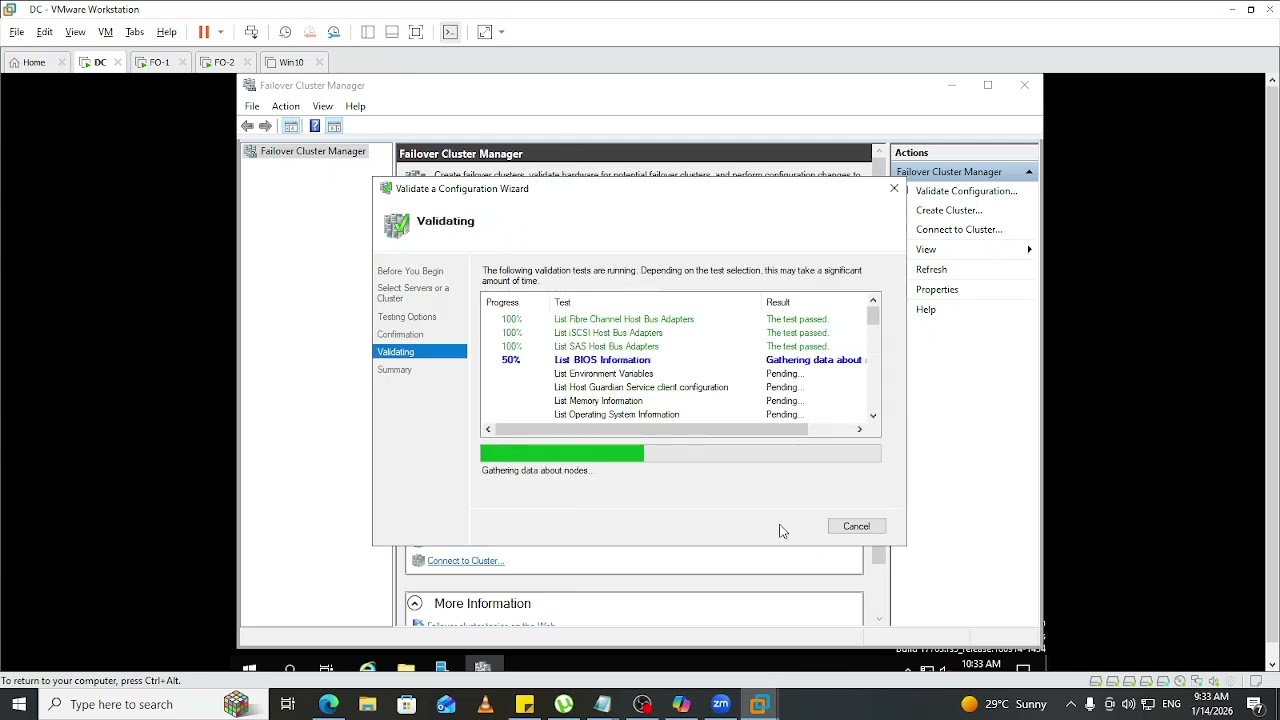Click Properties in Actions pane
Viewport: 1280px width, 720px height.
click(937, 290)
